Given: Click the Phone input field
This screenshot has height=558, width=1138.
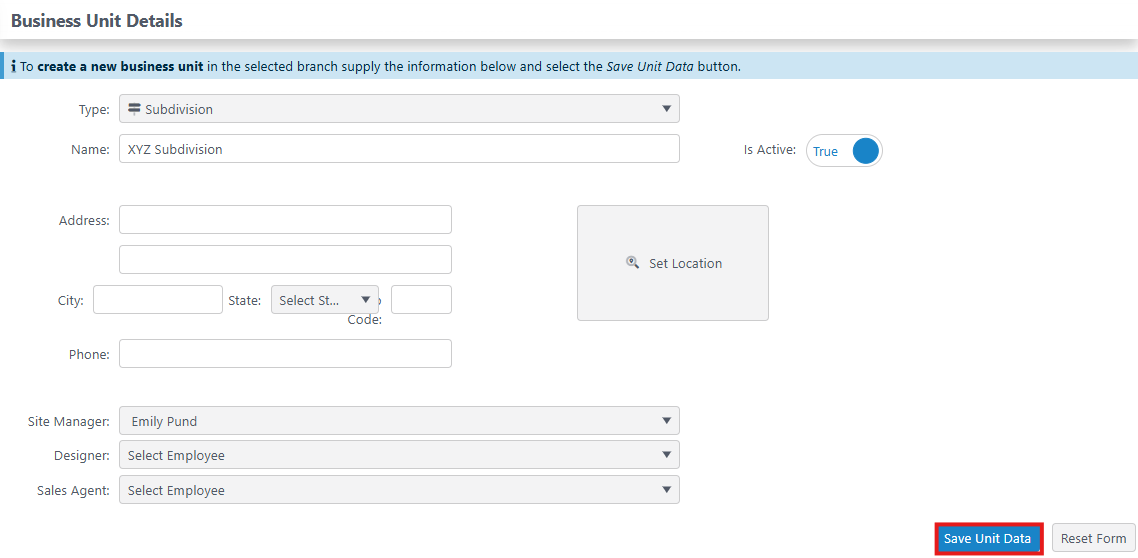Looking at the screenshot, I should (285, 354).
